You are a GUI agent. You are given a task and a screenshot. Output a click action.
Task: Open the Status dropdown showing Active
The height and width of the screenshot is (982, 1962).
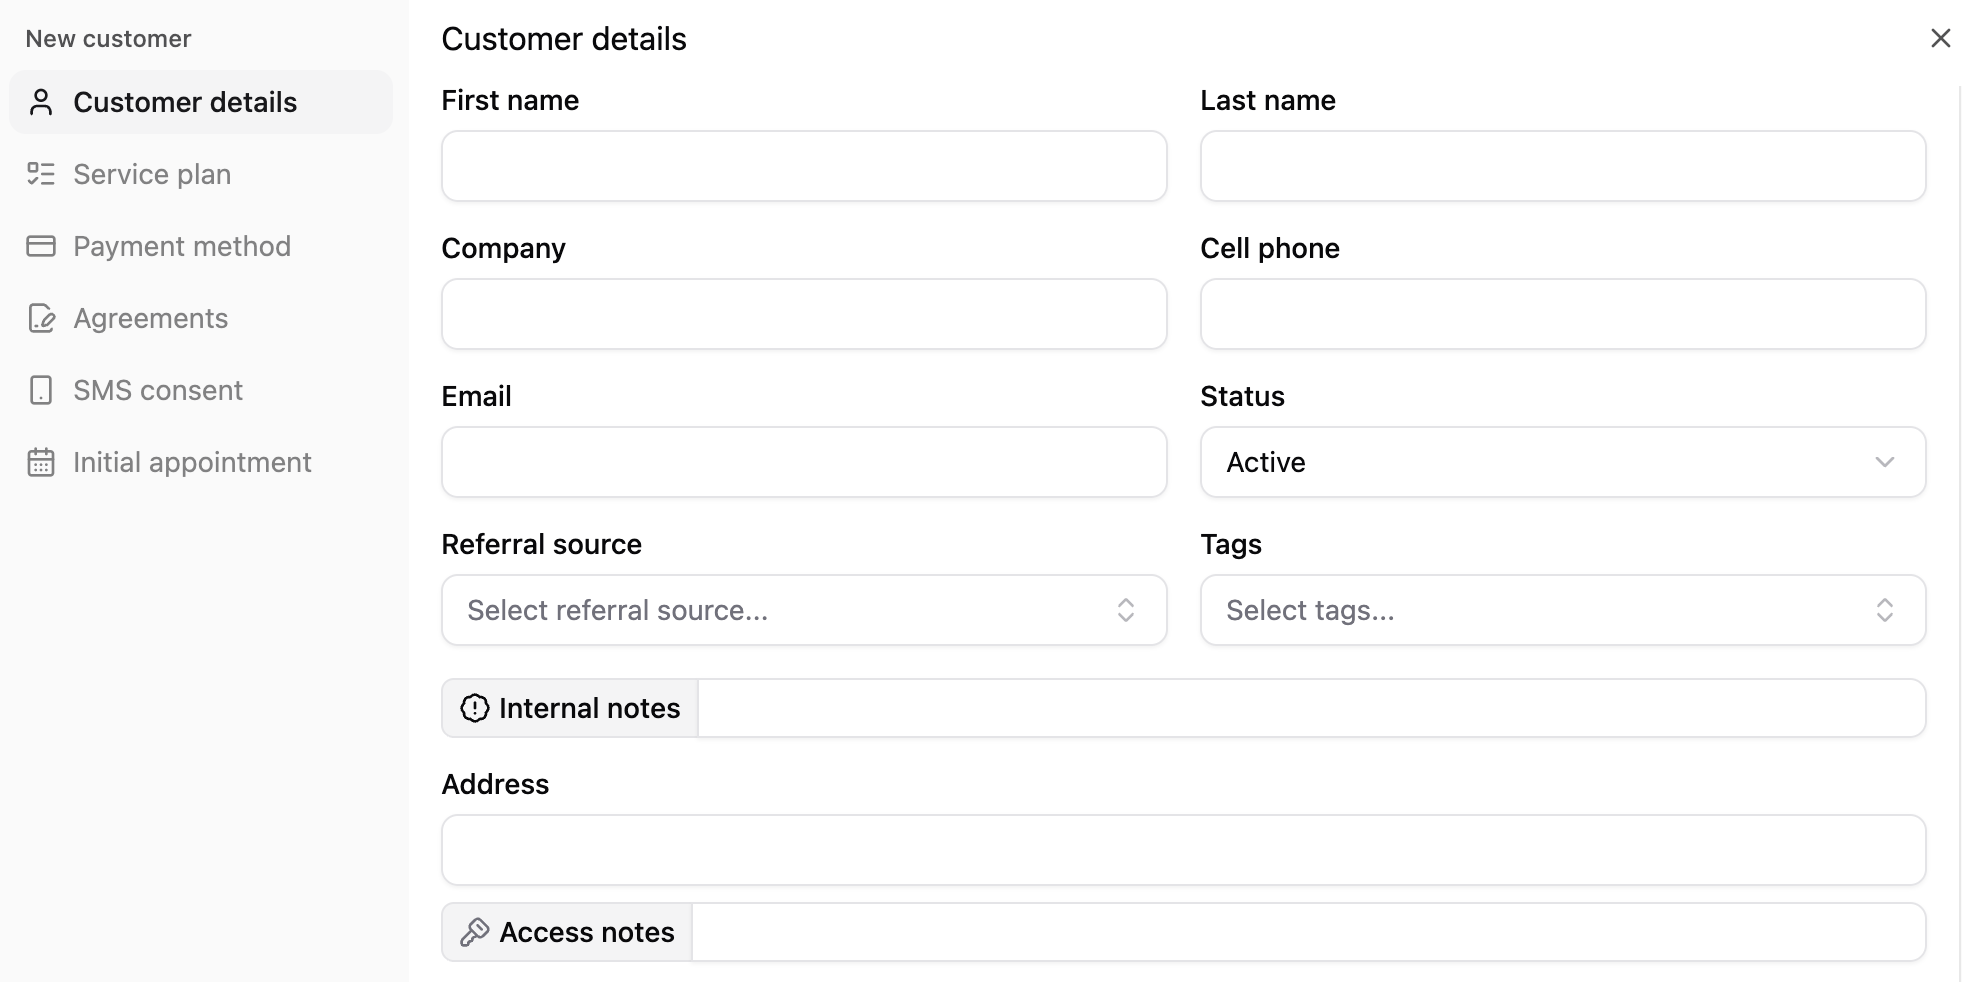pyautogui.click(x=1562, y=462)
